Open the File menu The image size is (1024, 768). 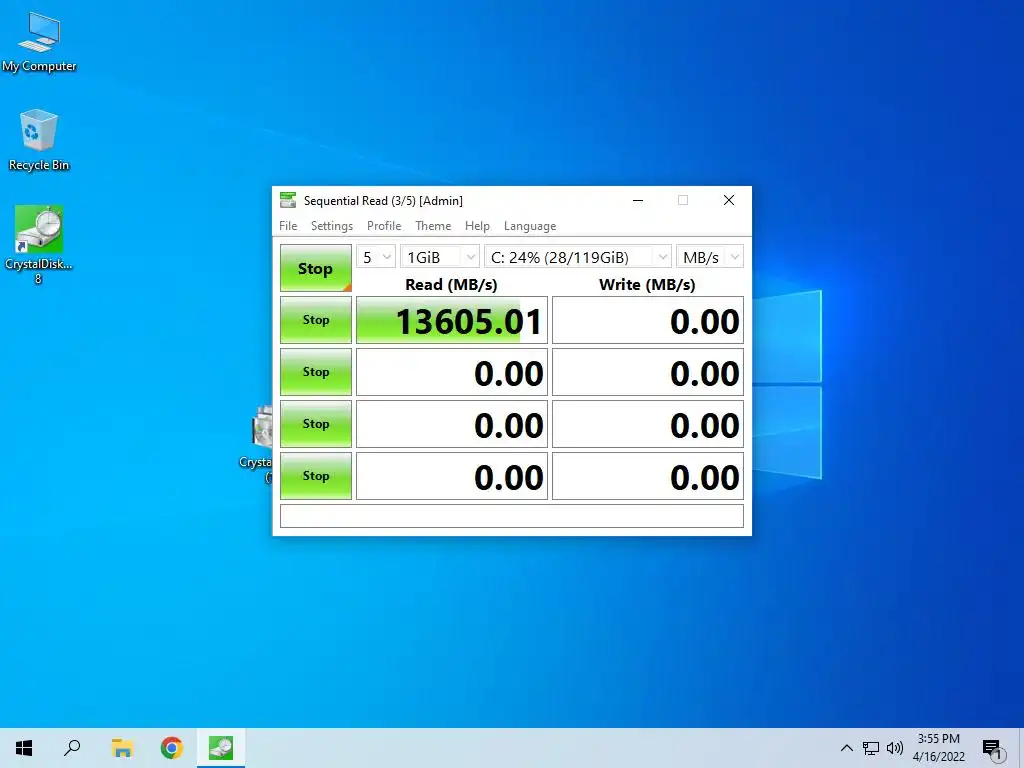pyautogui.click(x=288, y=226)
